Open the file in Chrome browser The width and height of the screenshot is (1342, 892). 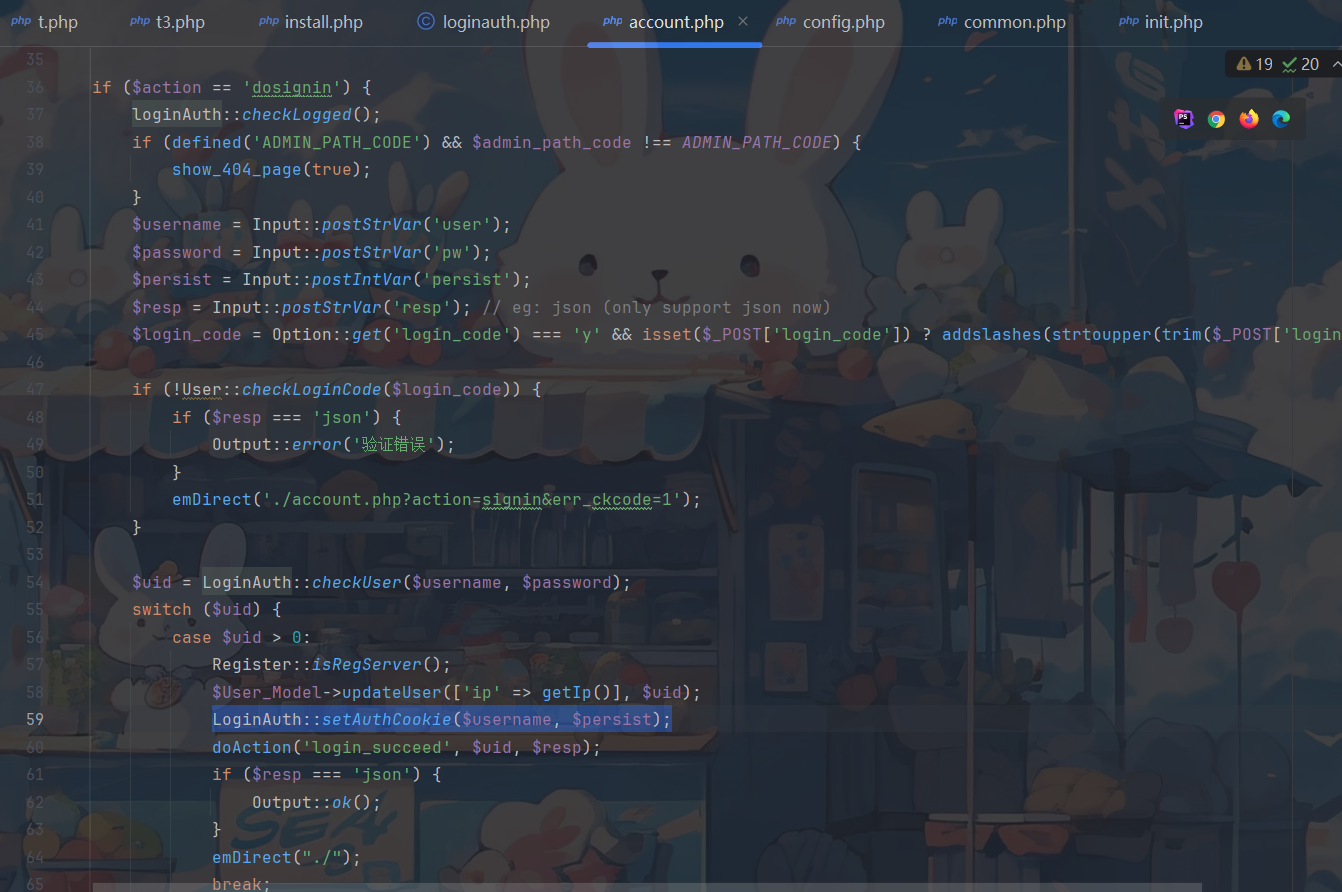coord(1216,119)
